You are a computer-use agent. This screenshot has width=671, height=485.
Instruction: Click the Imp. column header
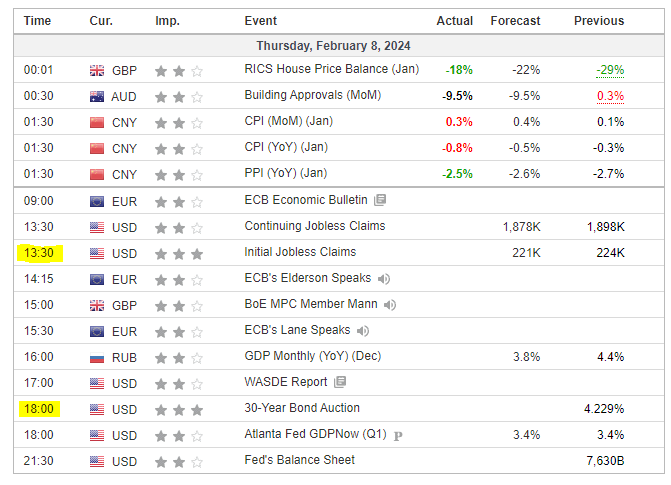coord(167,21)
